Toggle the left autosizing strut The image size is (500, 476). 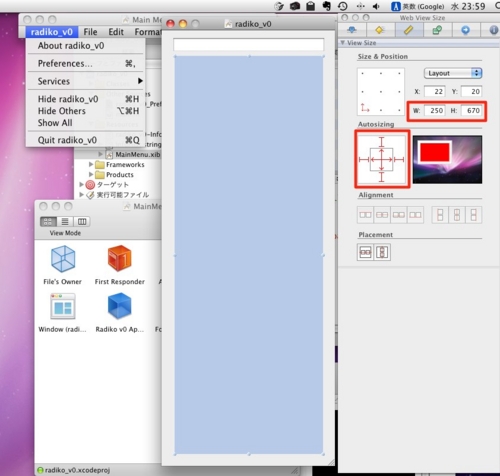364,160
